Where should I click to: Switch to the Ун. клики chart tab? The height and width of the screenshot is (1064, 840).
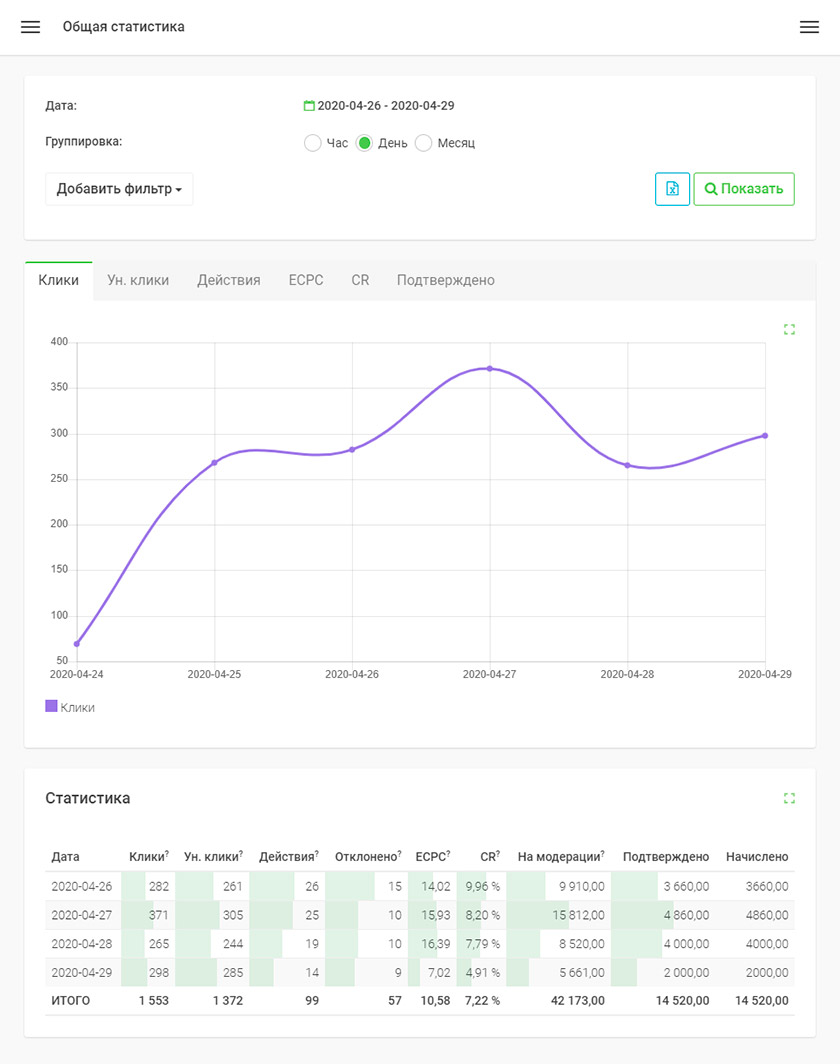point(138,280)
